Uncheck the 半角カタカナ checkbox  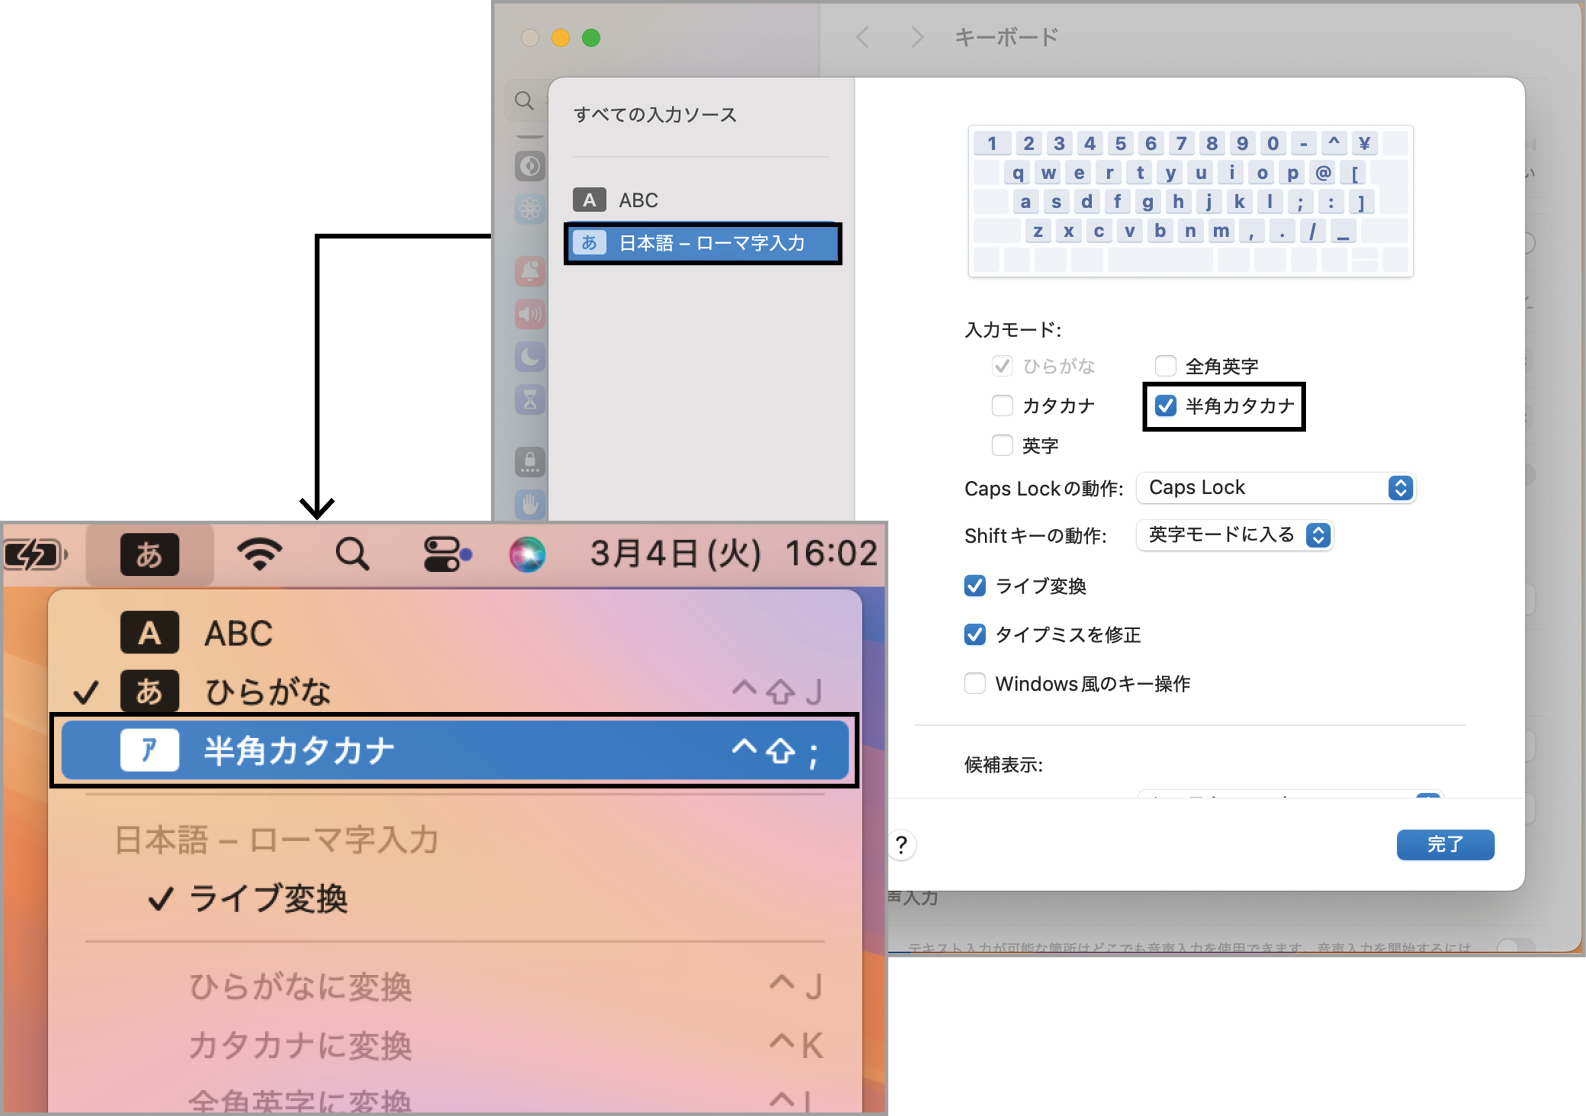[1165, 405]
